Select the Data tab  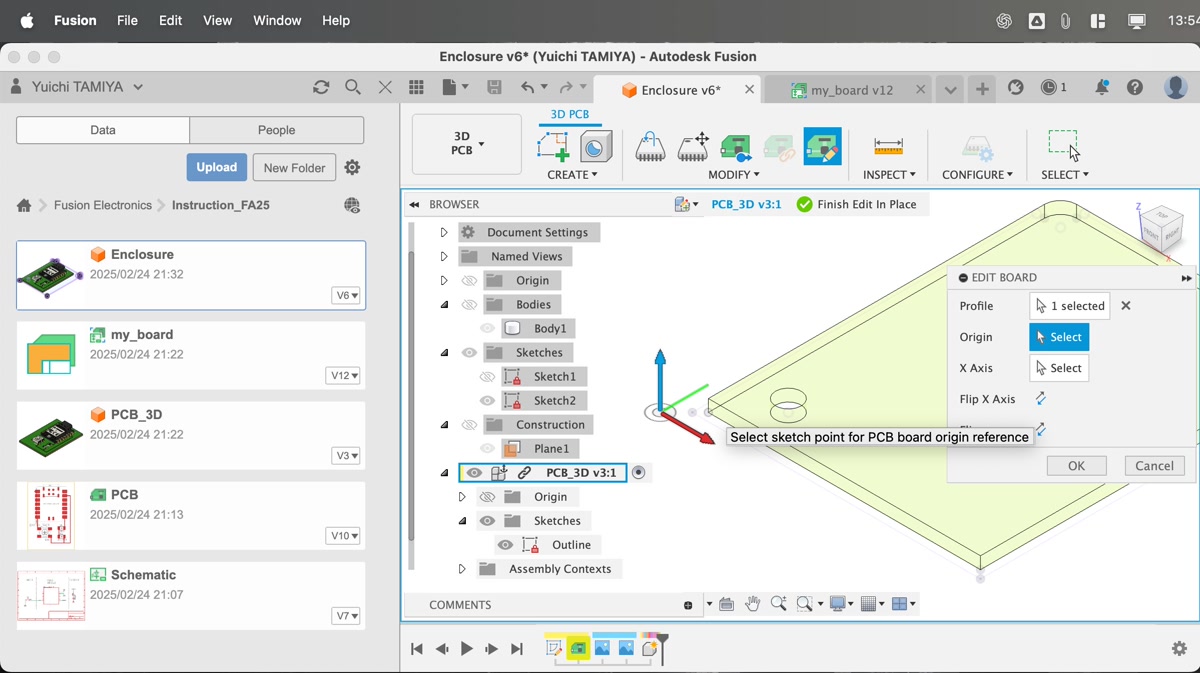[103, 130]
